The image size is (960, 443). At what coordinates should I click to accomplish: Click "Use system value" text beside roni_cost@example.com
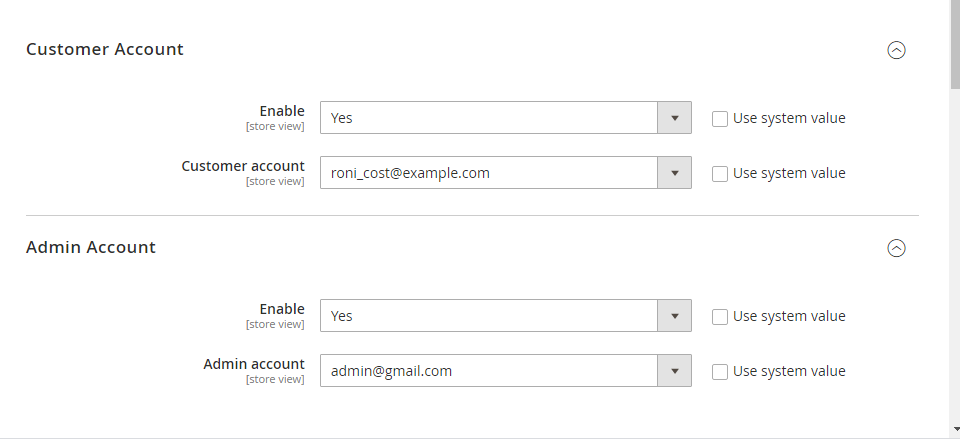point(789,173)
